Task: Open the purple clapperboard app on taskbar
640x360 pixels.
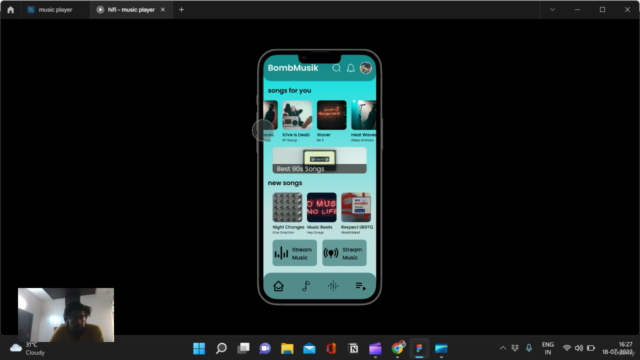Action: pos(375,348)
